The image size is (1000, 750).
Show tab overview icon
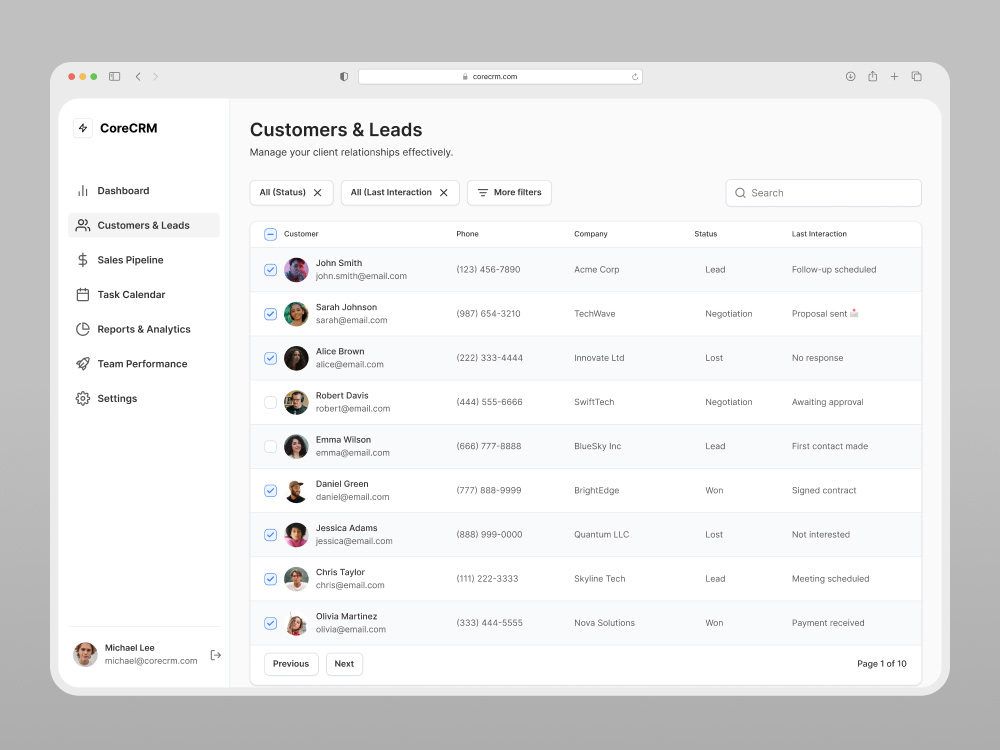pos(916,77)
